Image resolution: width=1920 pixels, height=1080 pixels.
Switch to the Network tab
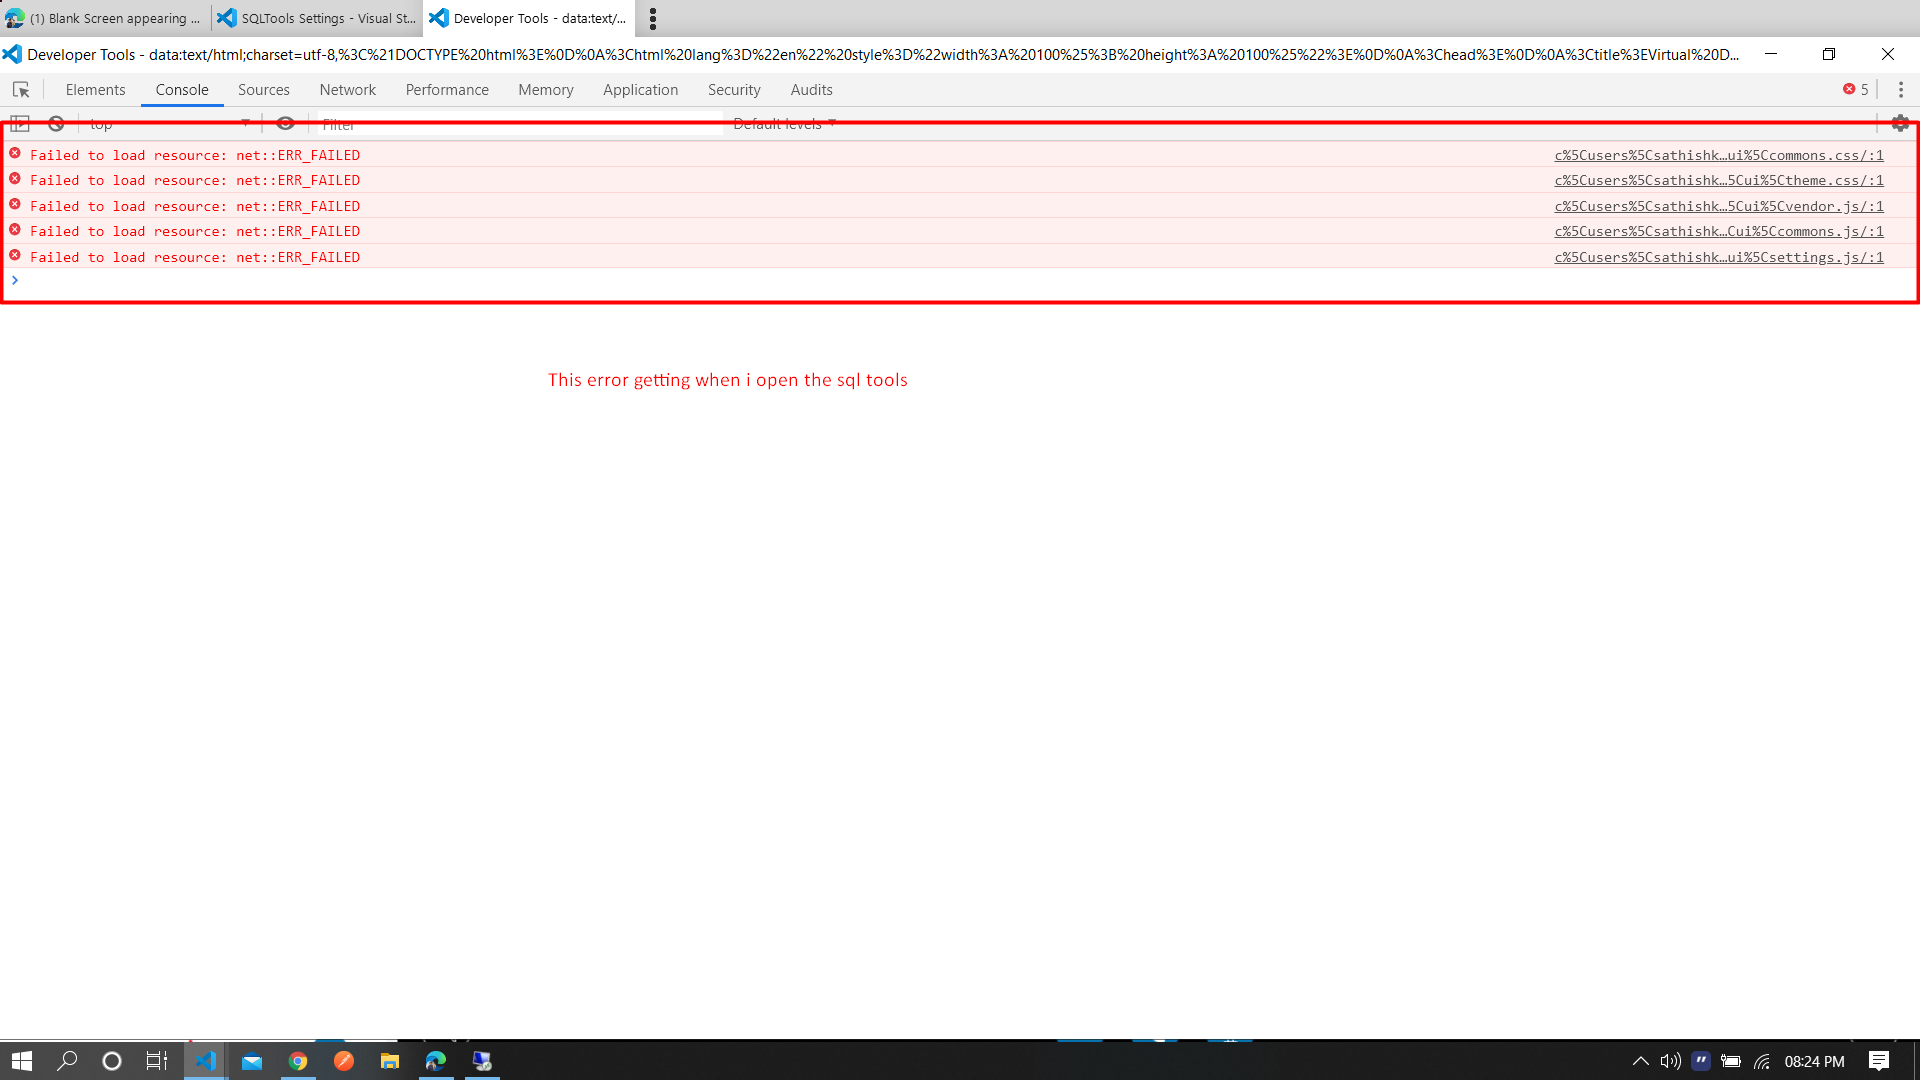pos(347,90)
